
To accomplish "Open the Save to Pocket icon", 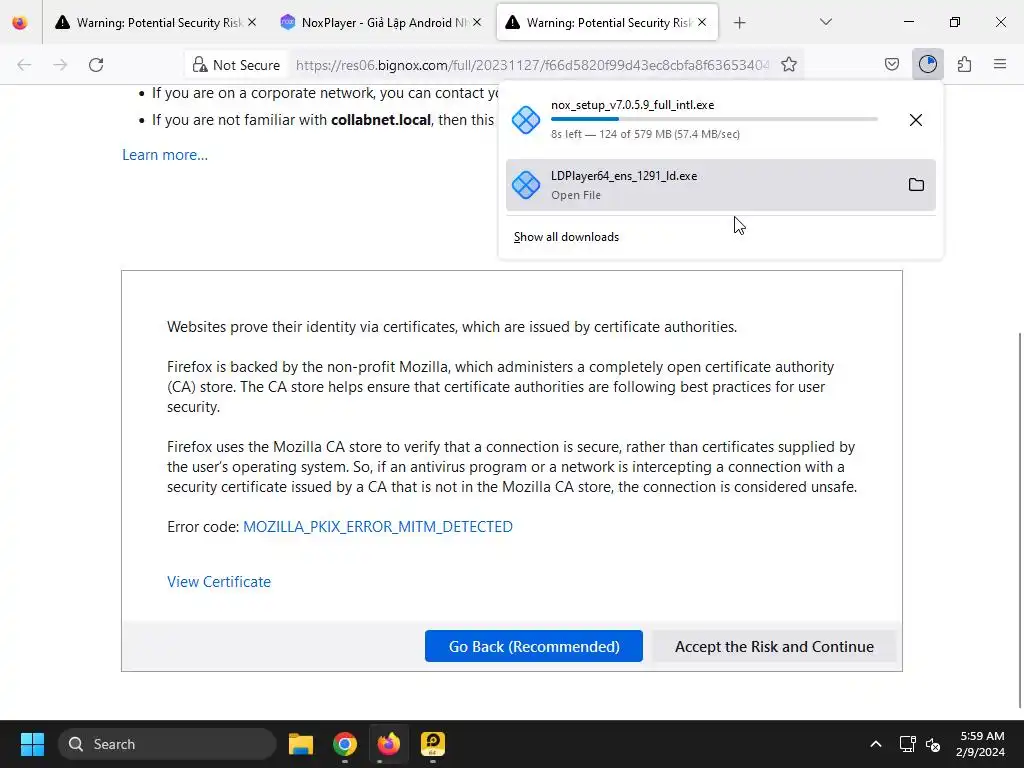I will (x=891, y=64).
